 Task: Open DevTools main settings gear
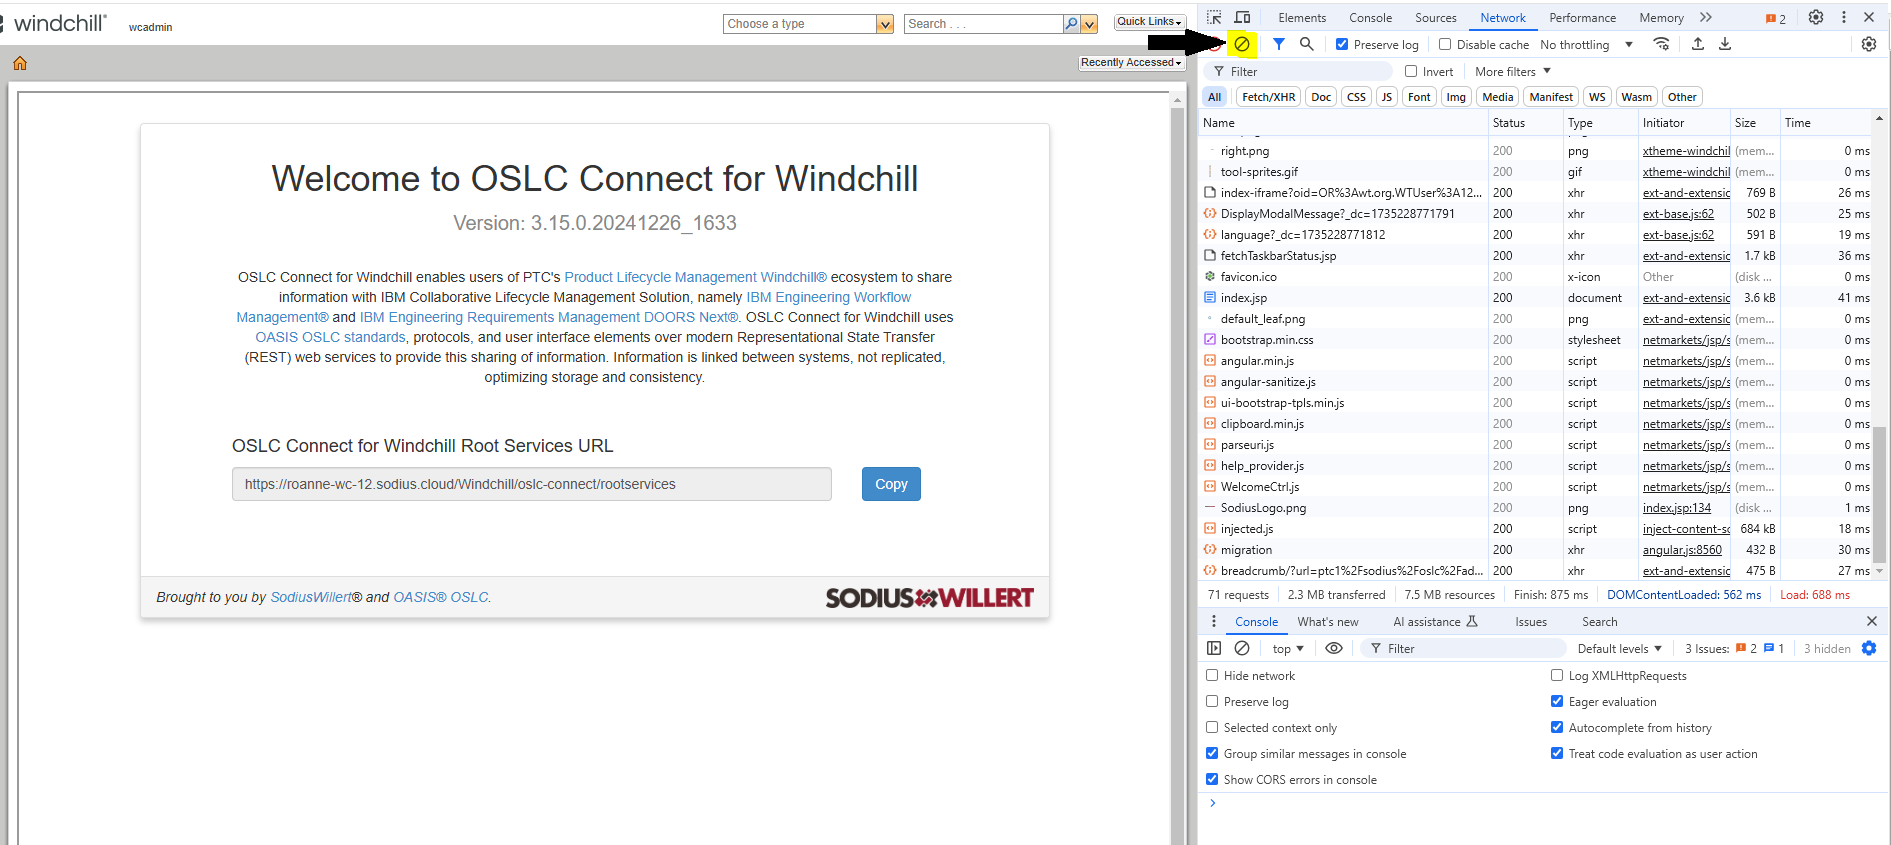pos(1816,17)
